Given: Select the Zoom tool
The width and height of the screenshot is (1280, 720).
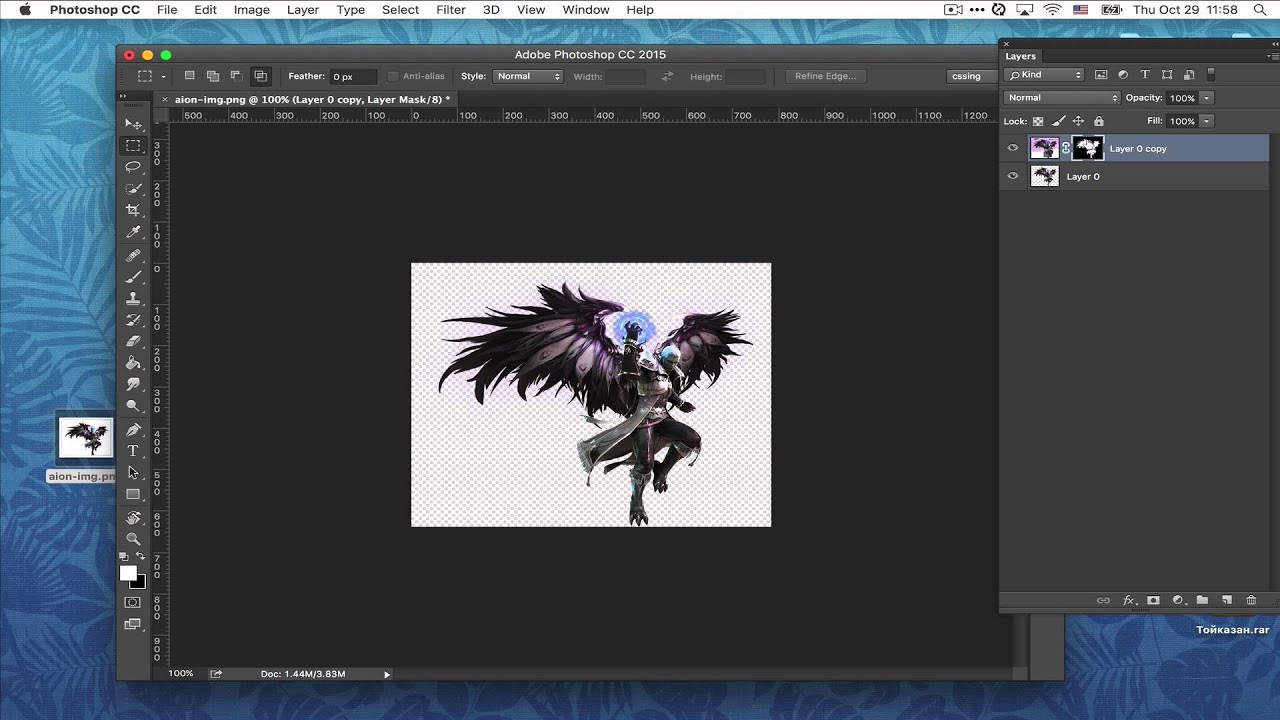Looking at the screenshot, I should (133, 539).
